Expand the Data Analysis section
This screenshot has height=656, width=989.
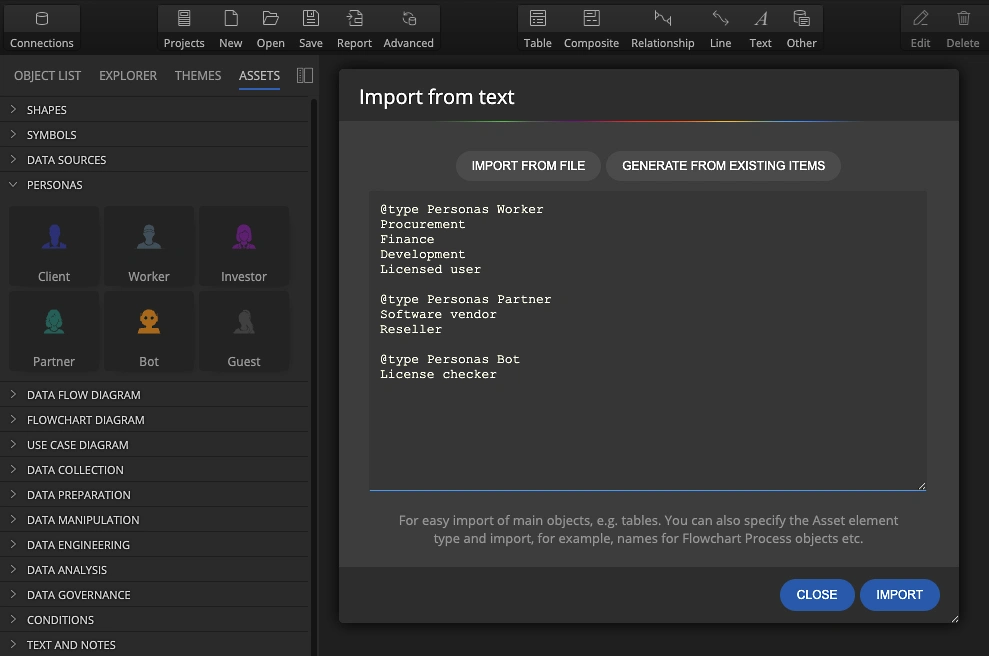(155, 570)
